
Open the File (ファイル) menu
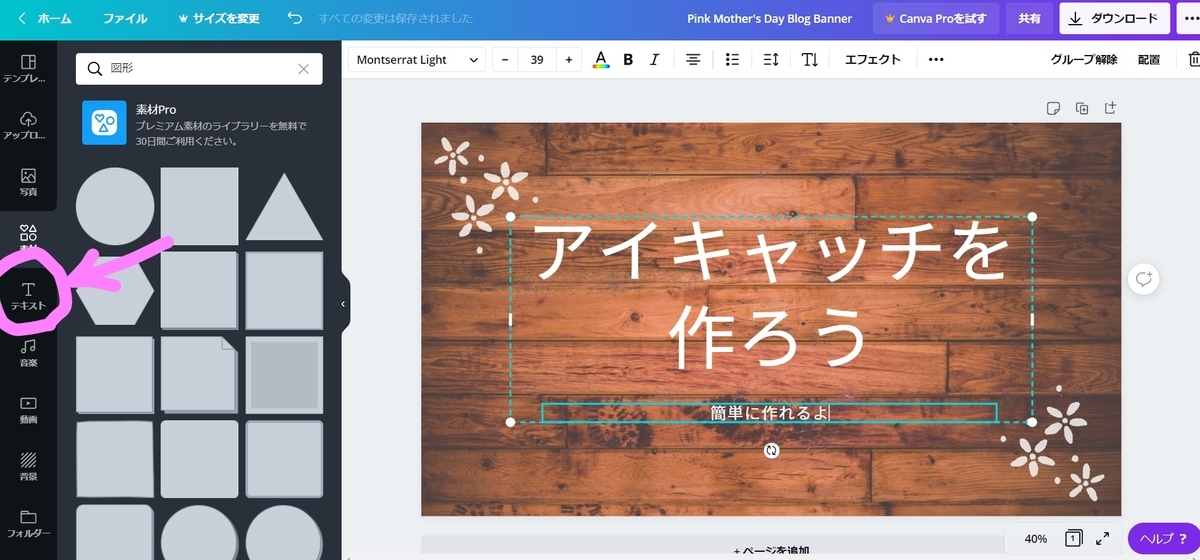tap(125, 18)
